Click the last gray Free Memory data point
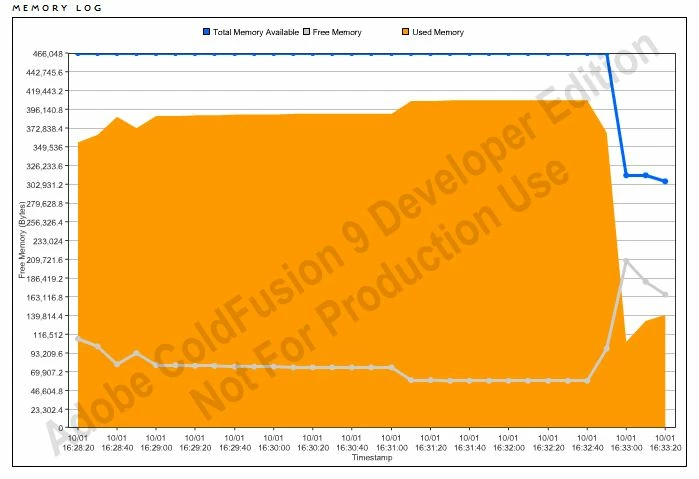 (665, 294)
